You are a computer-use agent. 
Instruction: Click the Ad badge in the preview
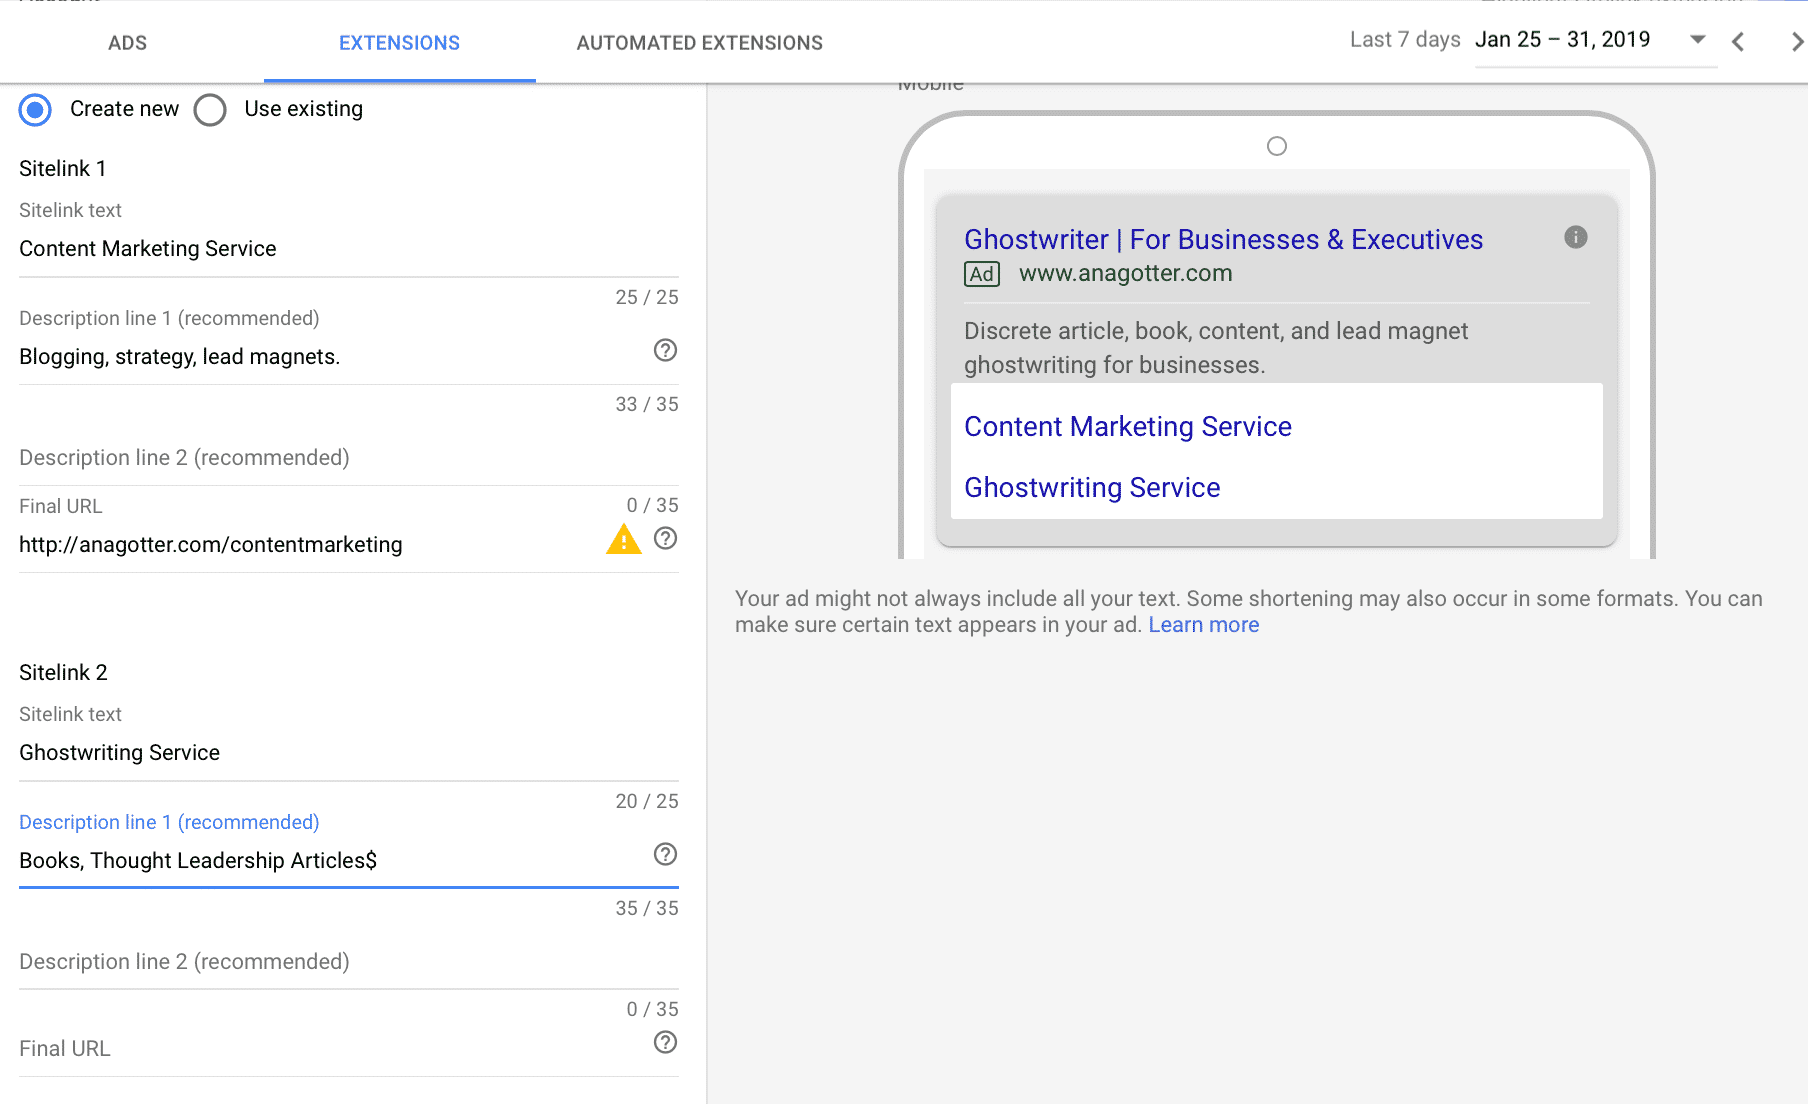point(982,274)
